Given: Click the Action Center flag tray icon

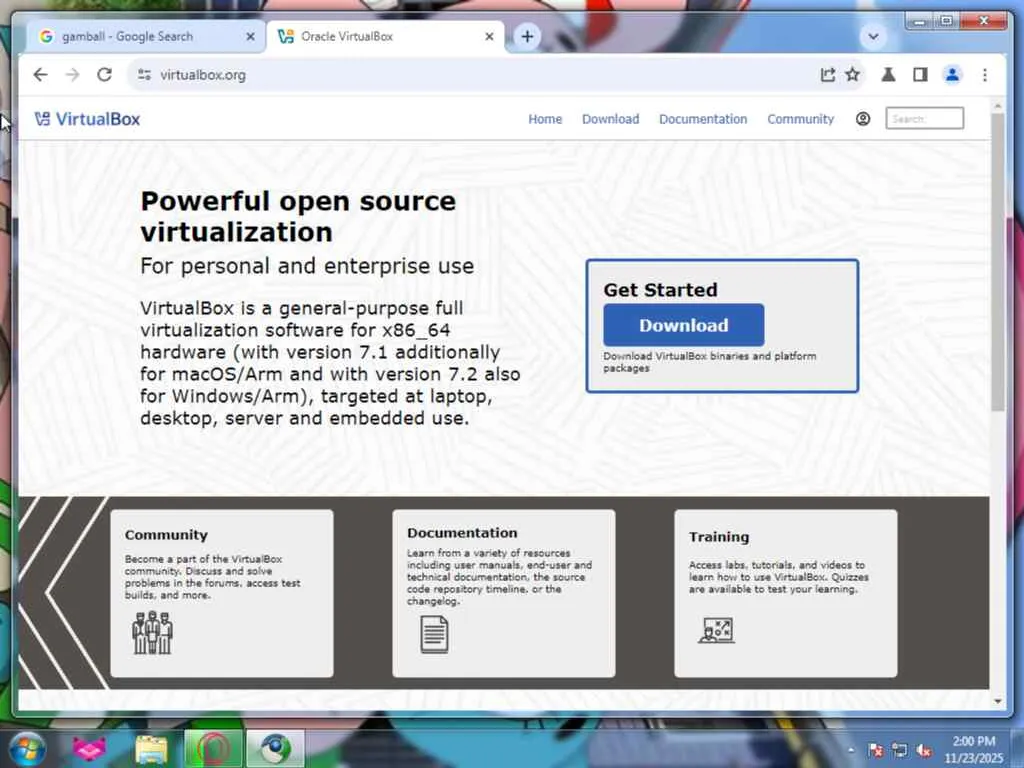Looking at the screenshot, I should pos(876,750).
